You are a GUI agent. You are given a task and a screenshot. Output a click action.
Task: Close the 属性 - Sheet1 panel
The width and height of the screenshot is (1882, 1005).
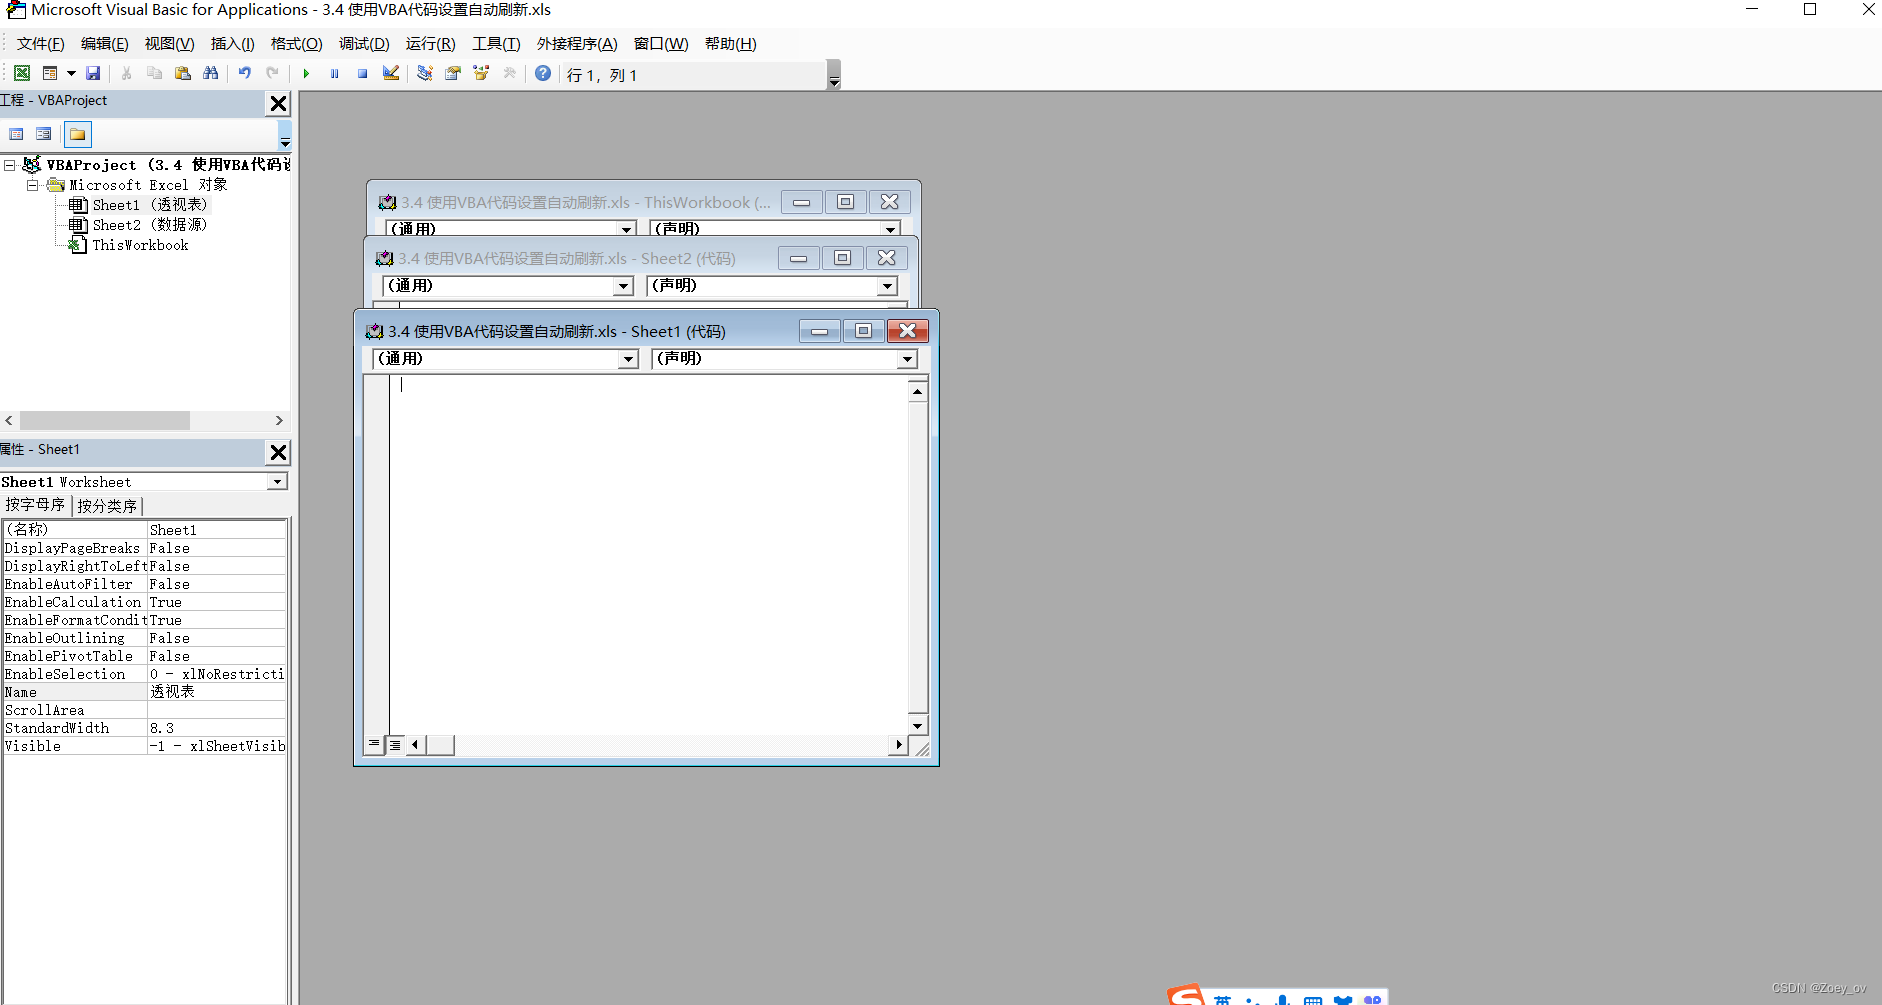tap(279, 452)
